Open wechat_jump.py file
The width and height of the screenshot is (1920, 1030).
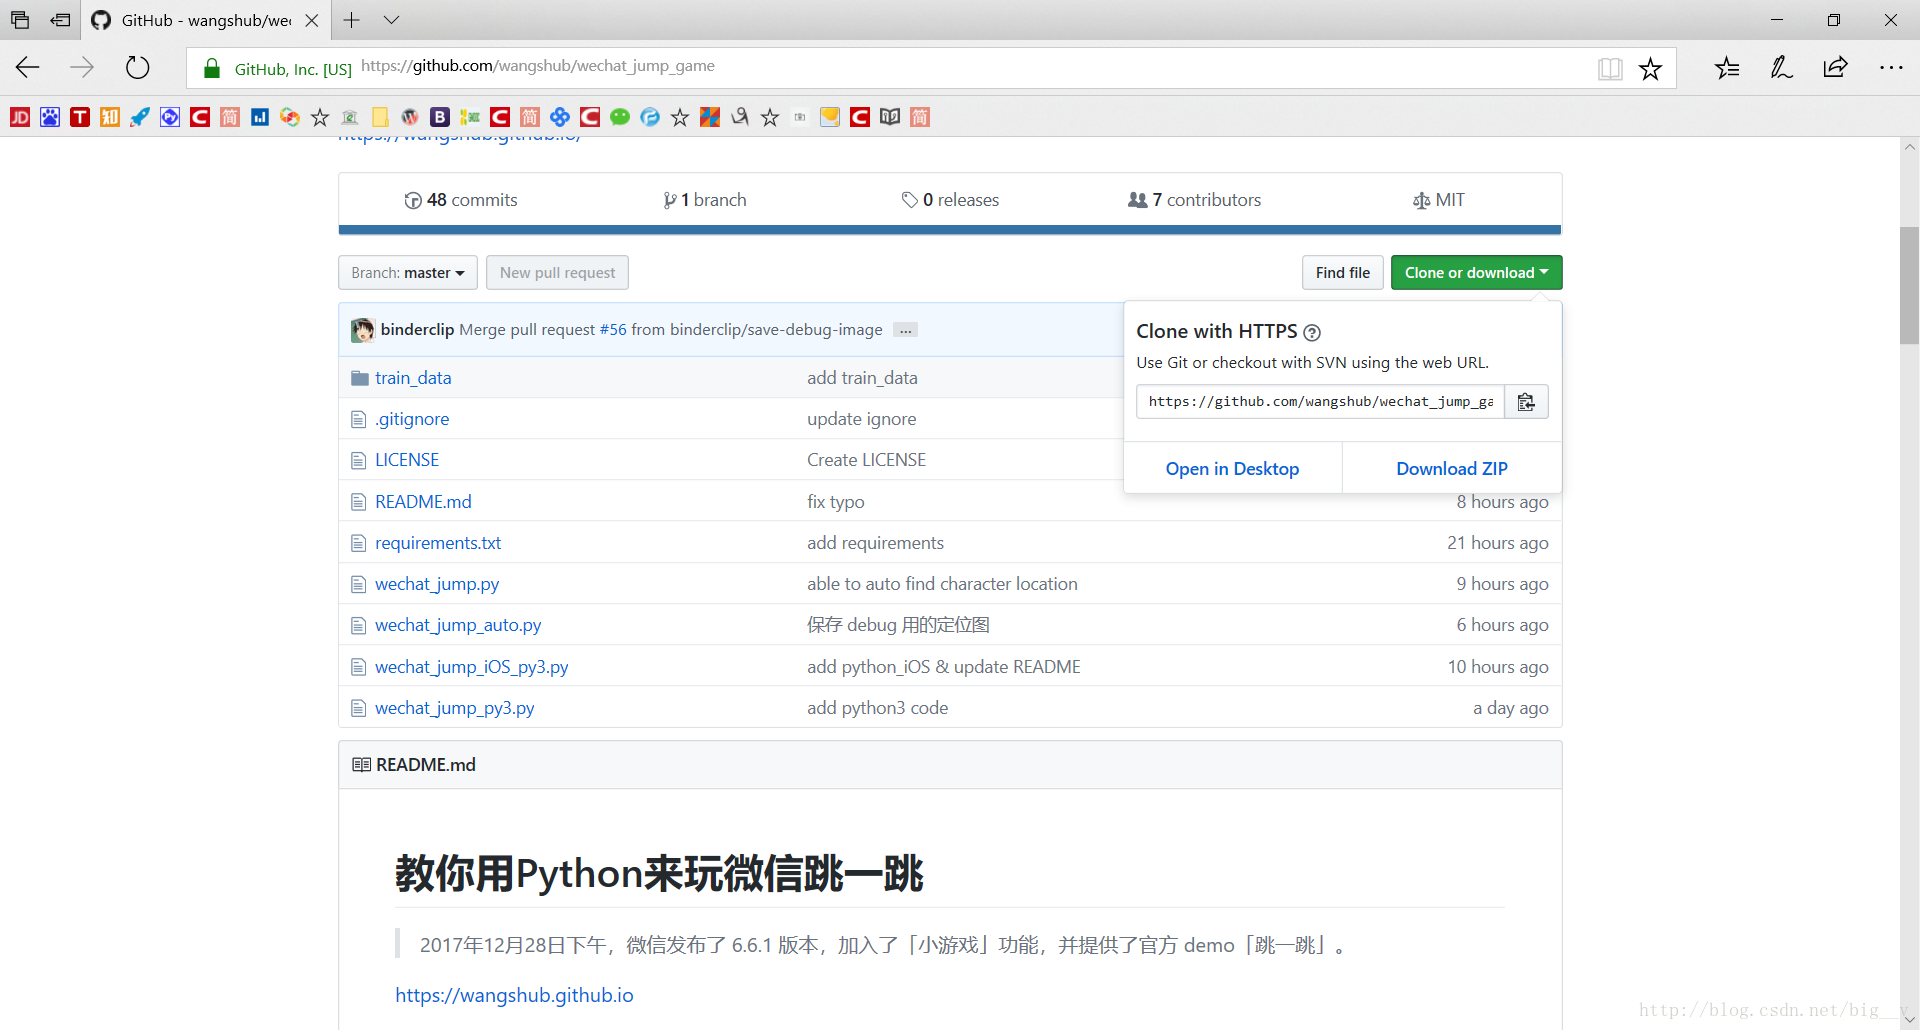(437, 584)
